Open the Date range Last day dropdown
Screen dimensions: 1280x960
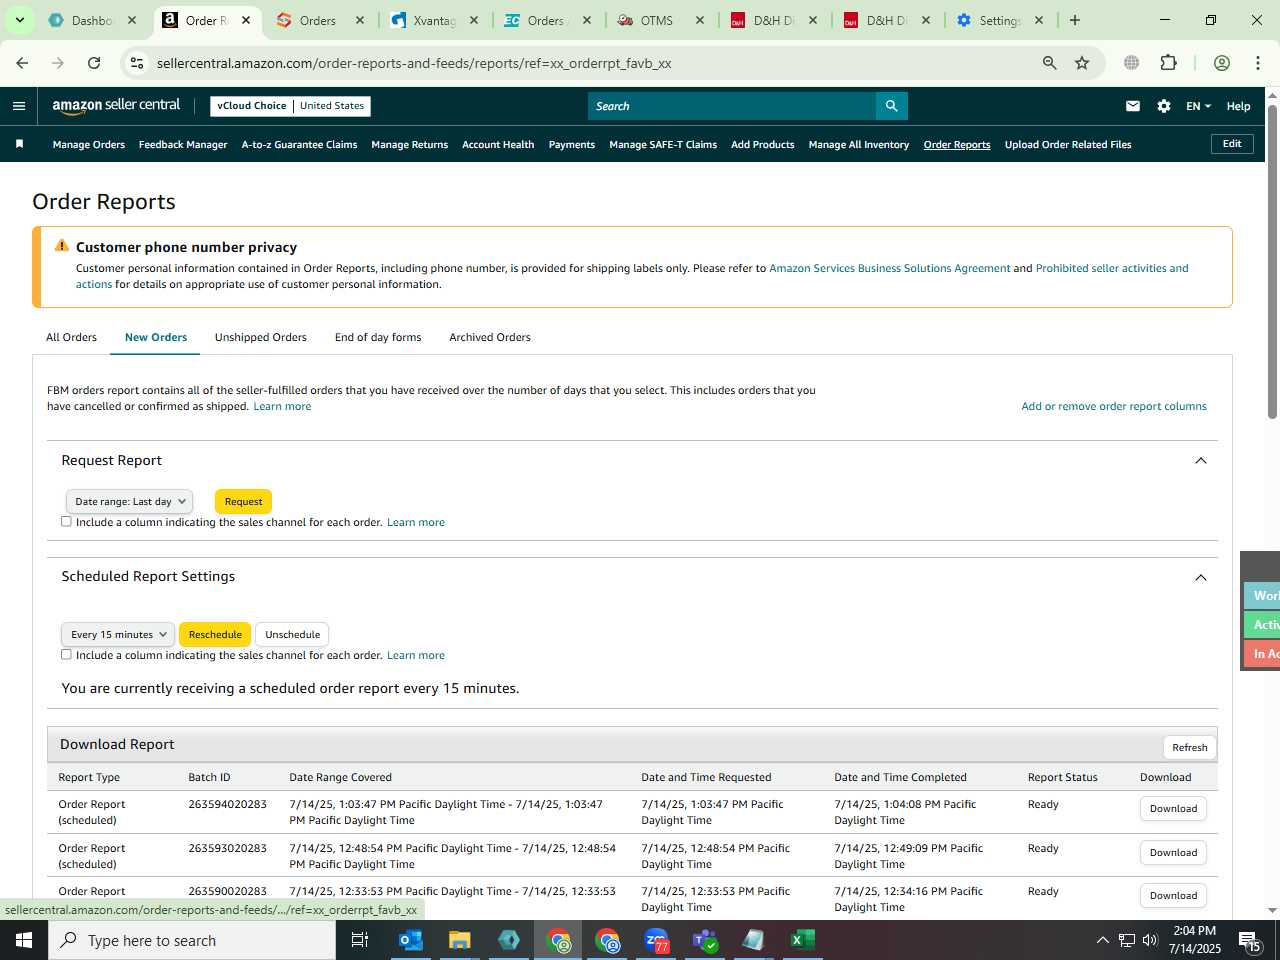pyautogui.click(x=128, y=502)
